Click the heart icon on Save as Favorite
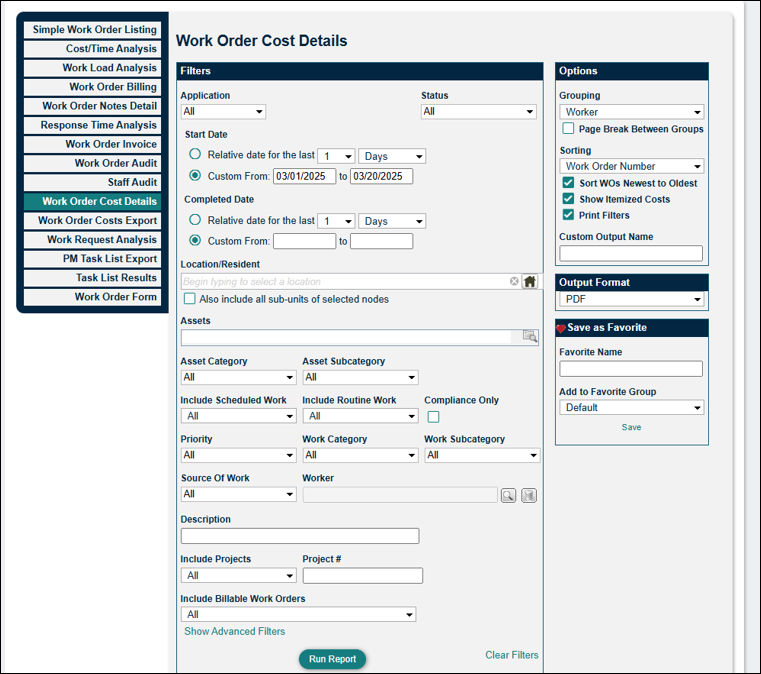The width and height of the screenshot is (761, 674). tap(561, 329)
